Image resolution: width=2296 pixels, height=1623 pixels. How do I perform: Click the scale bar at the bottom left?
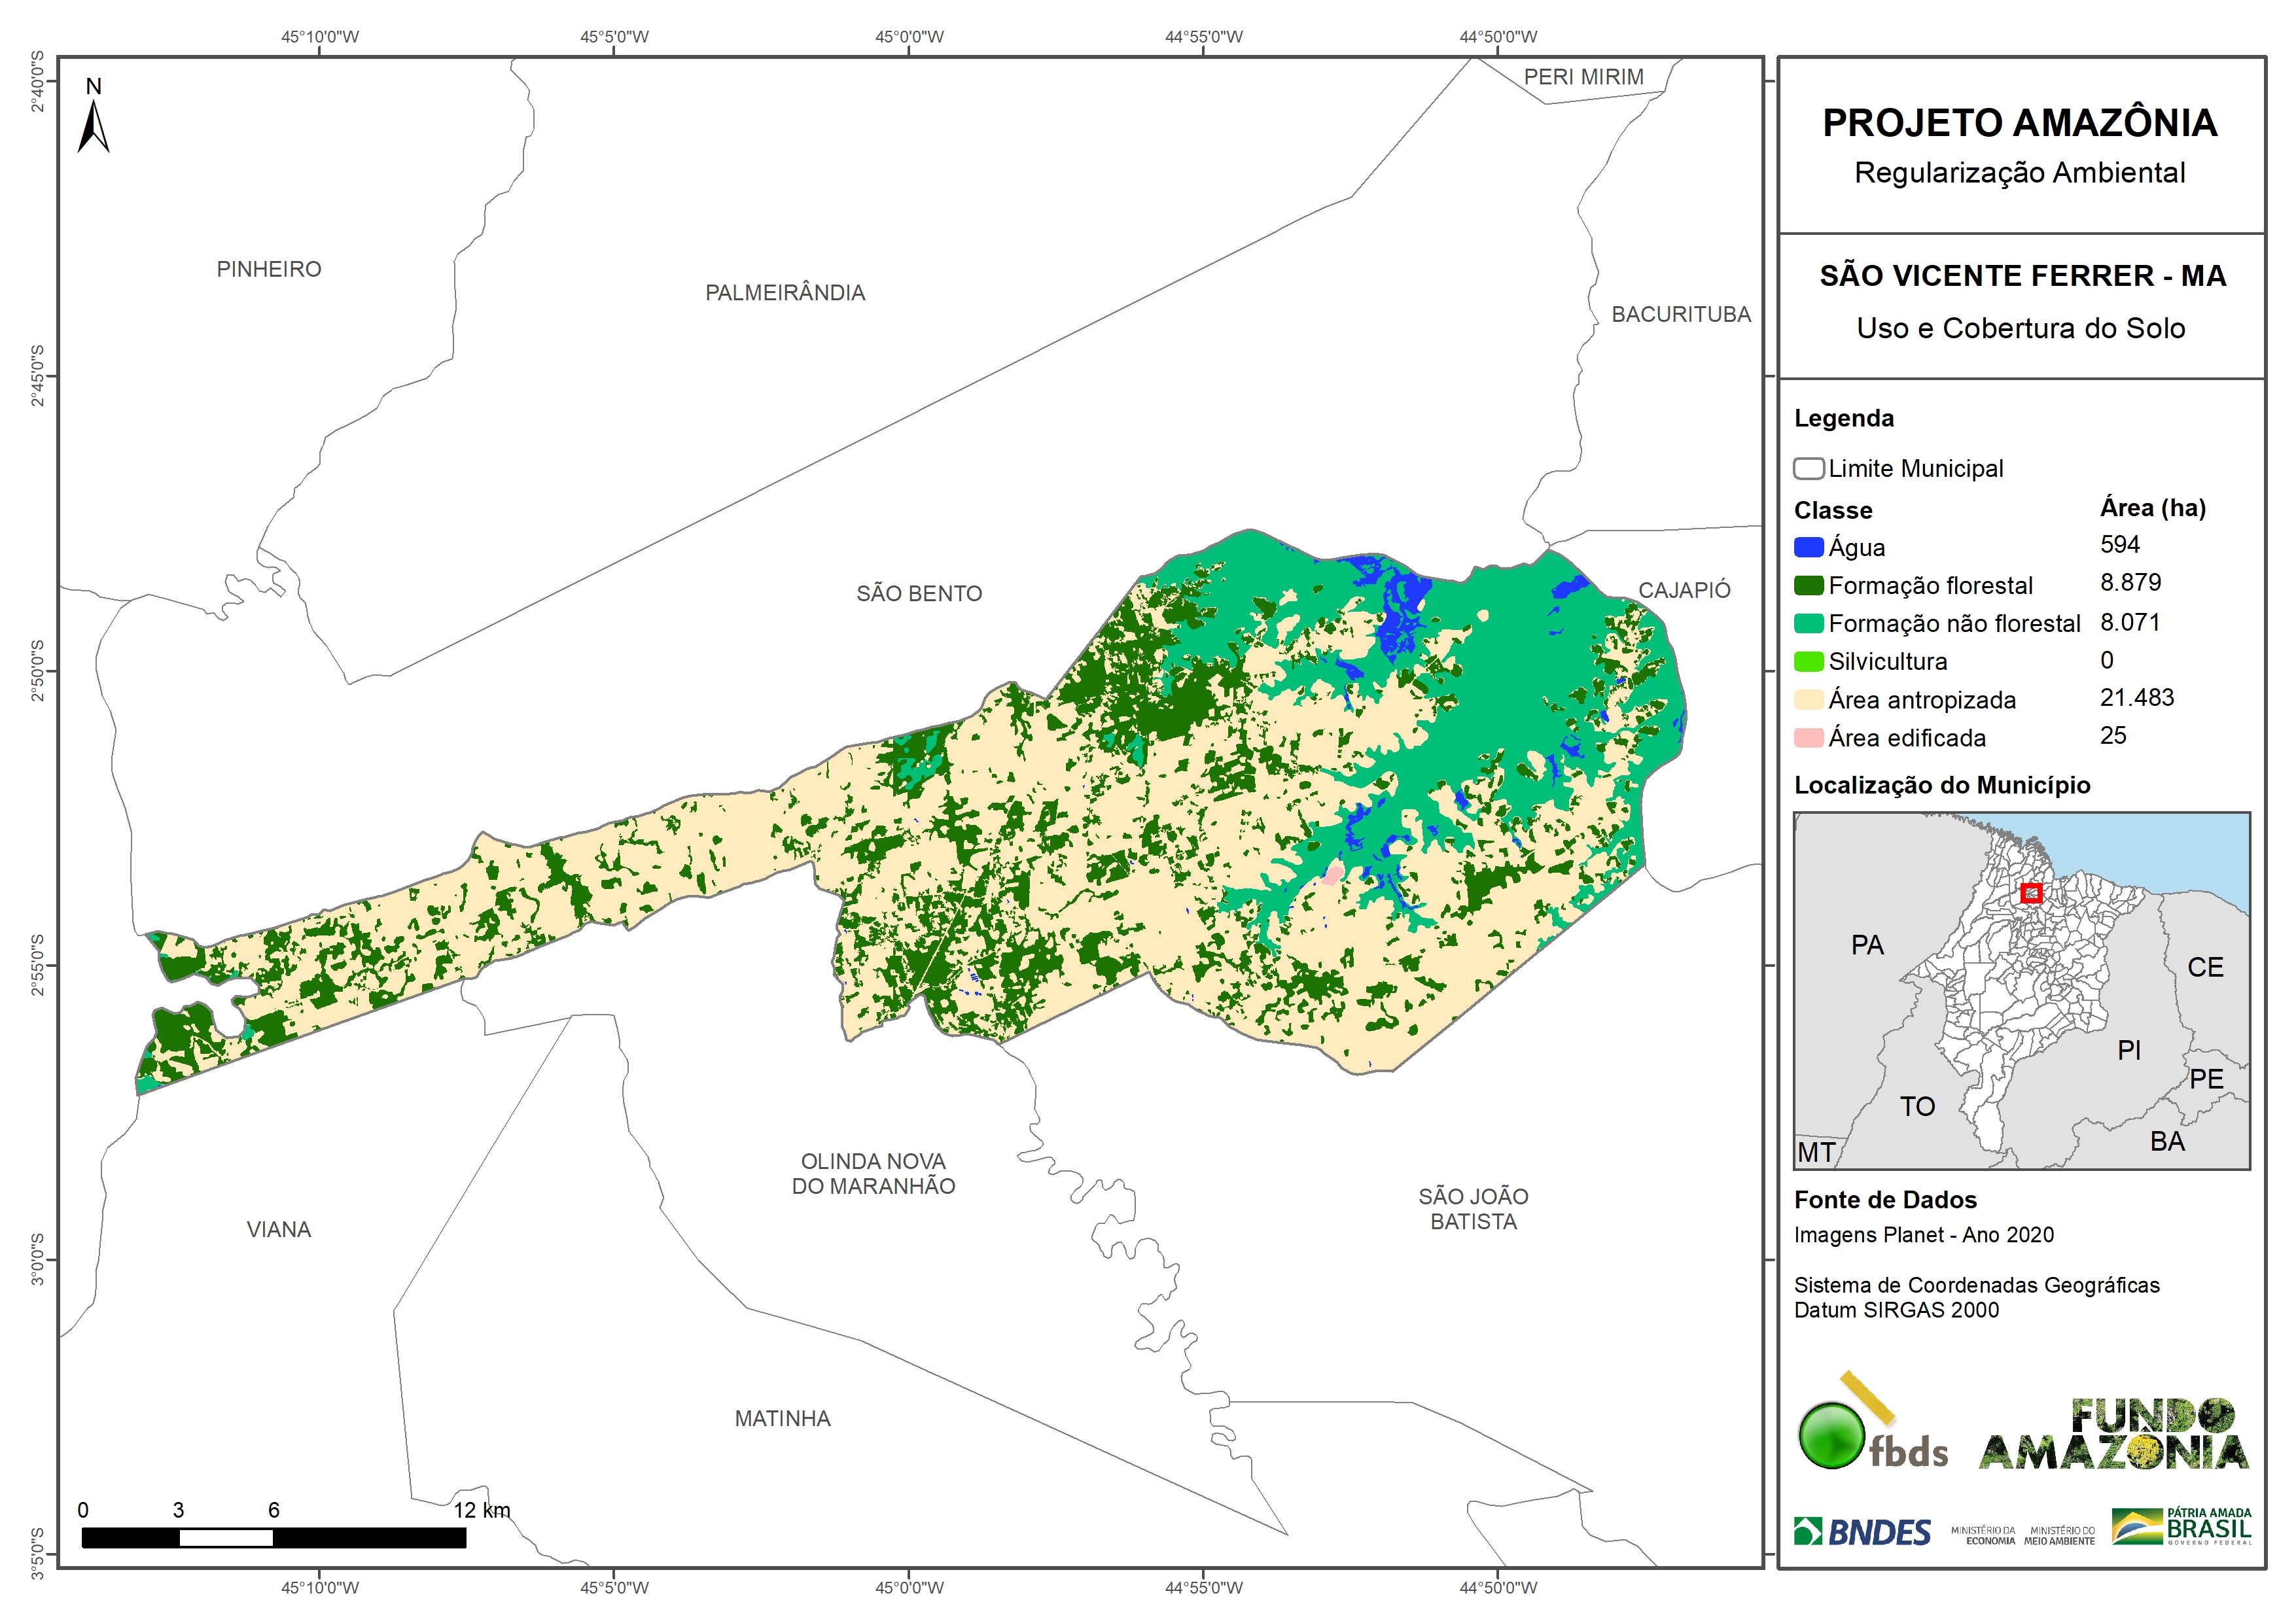pos(273,1537)
